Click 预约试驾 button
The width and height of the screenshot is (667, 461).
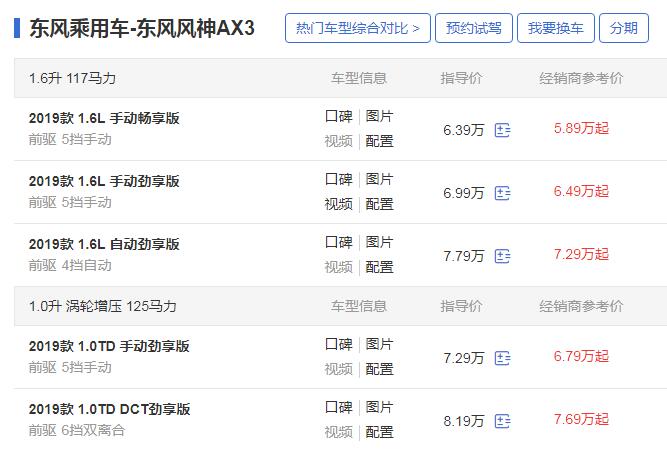(473, 28)
